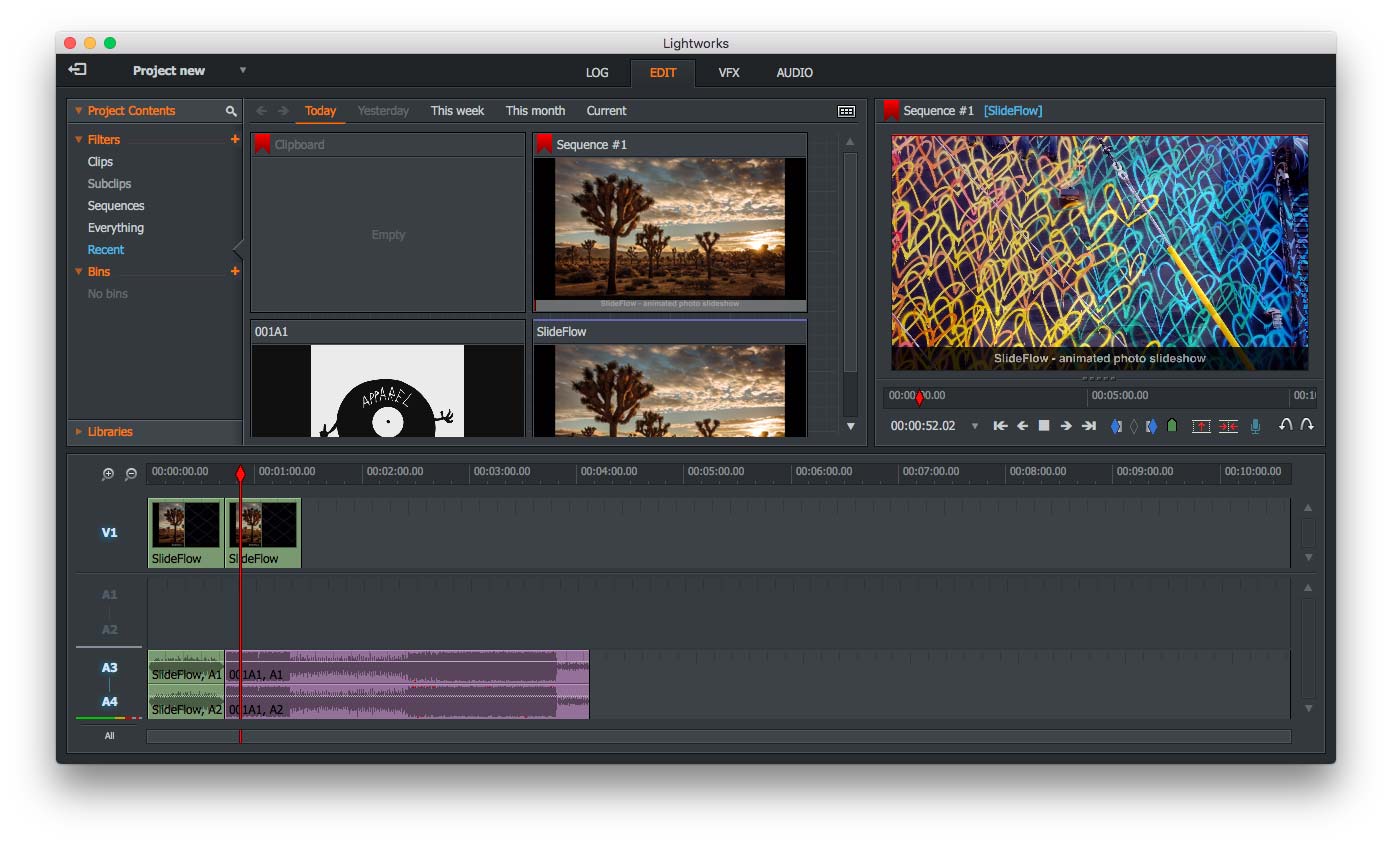Nudge one frame backward

point(1022,426)
